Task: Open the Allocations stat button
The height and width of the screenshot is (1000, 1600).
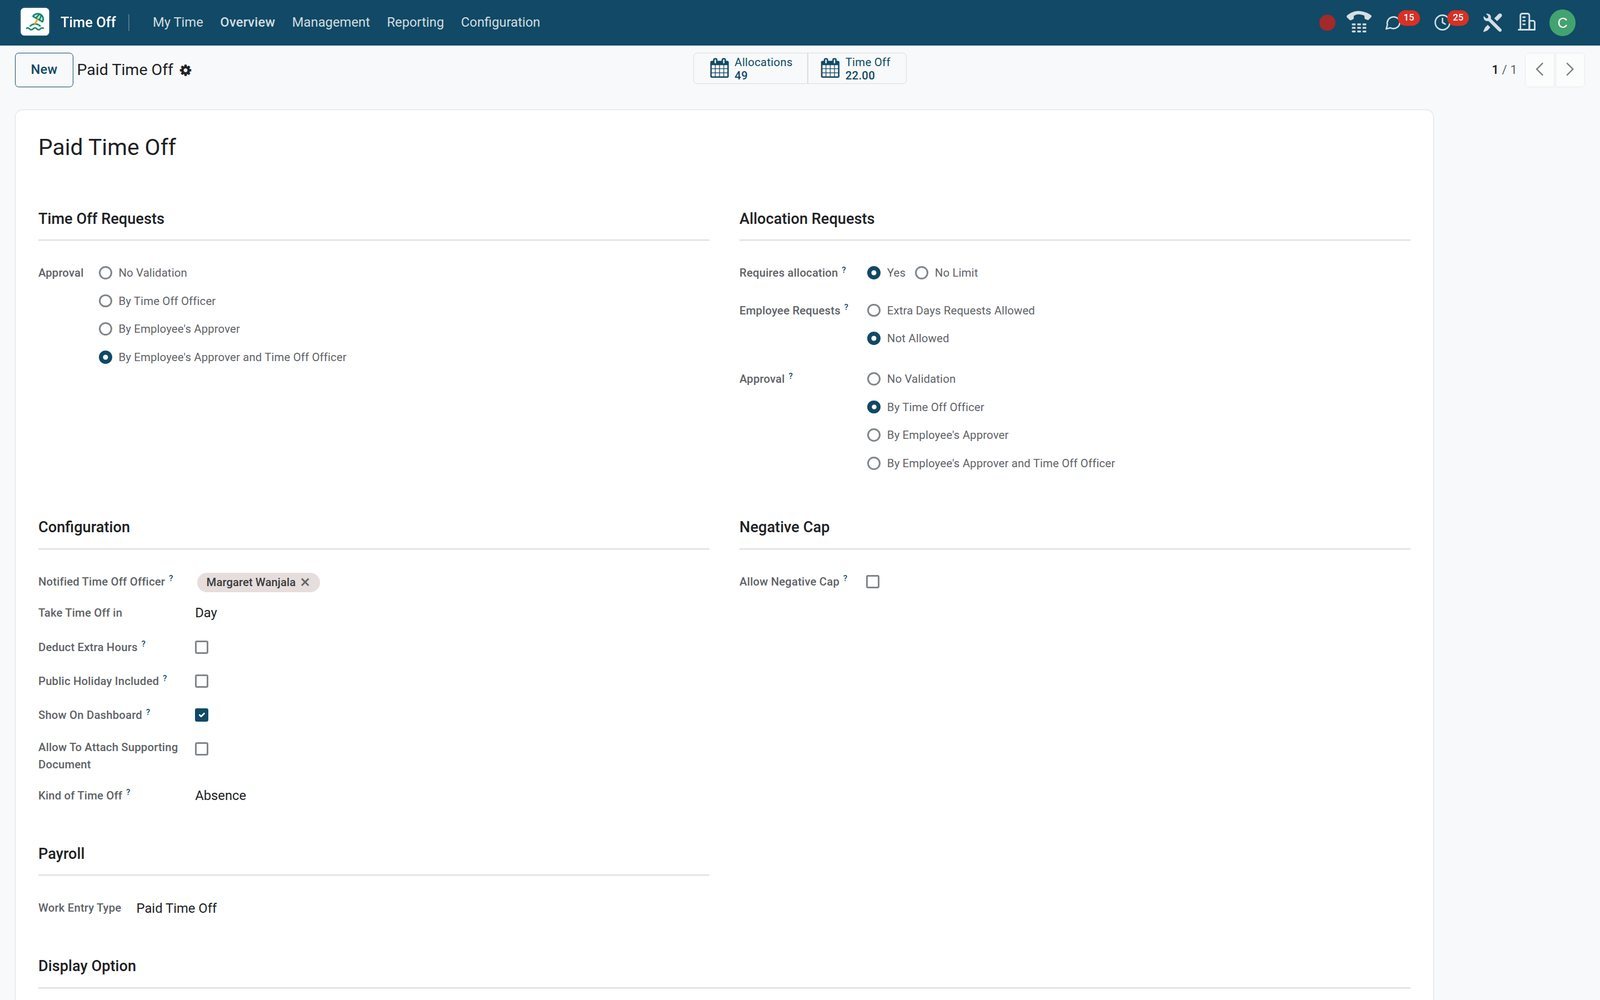Action: (x=750, y=68)
